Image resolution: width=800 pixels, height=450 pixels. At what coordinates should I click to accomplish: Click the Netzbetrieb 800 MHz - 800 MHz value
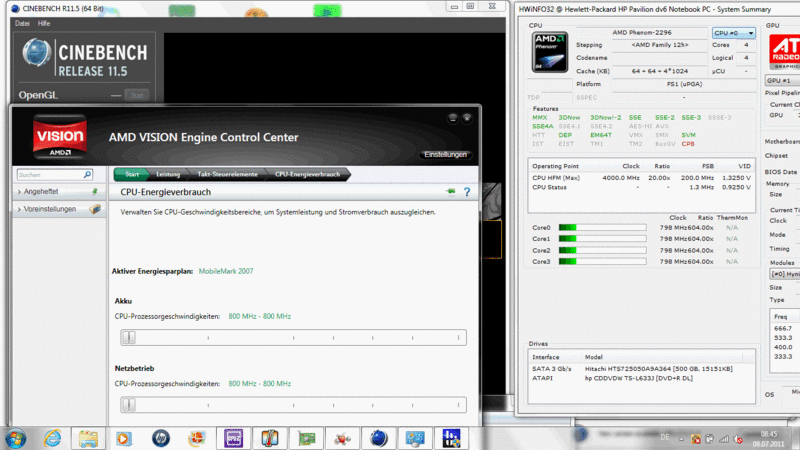click(x=260, y=384)
